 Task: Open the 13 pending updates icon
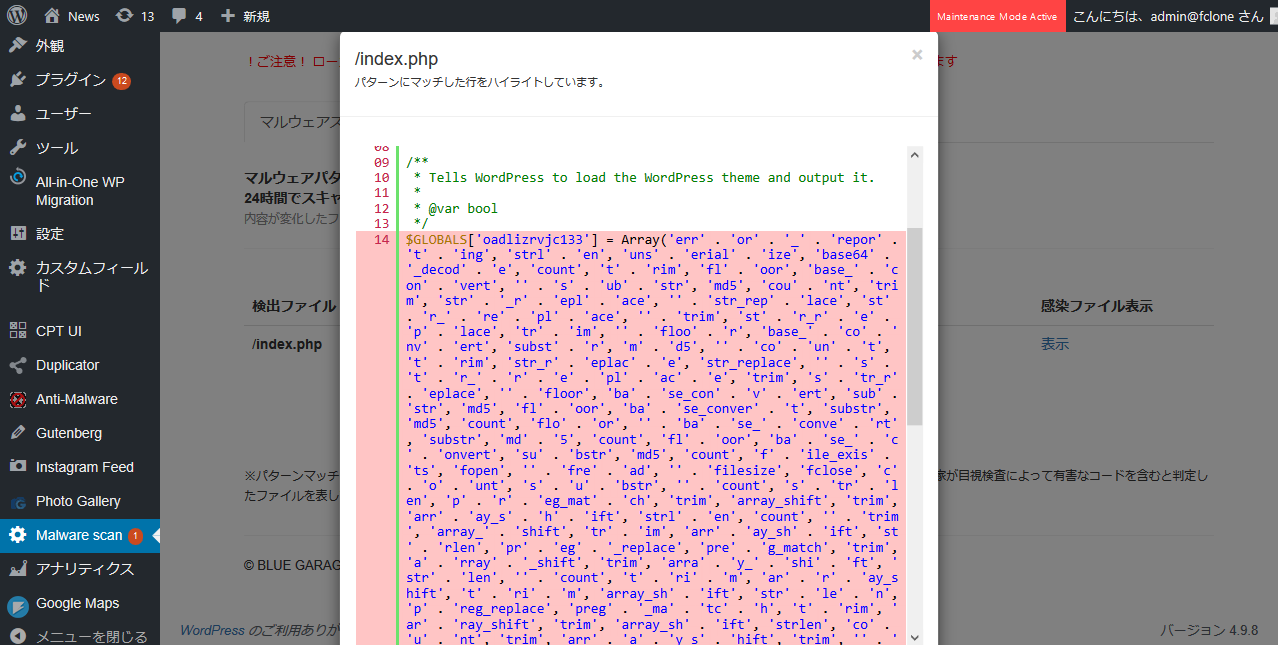coord(124,16)
